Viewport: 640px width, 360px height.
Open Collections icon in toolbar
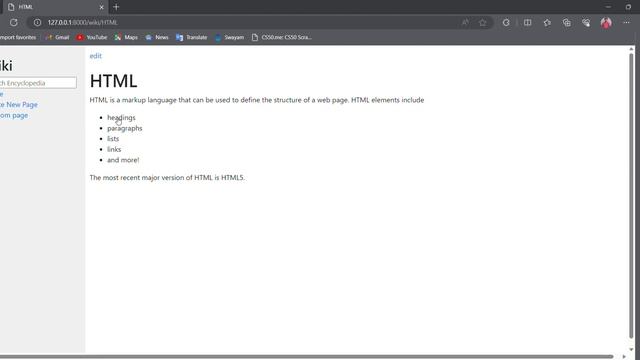coord(567,22)
